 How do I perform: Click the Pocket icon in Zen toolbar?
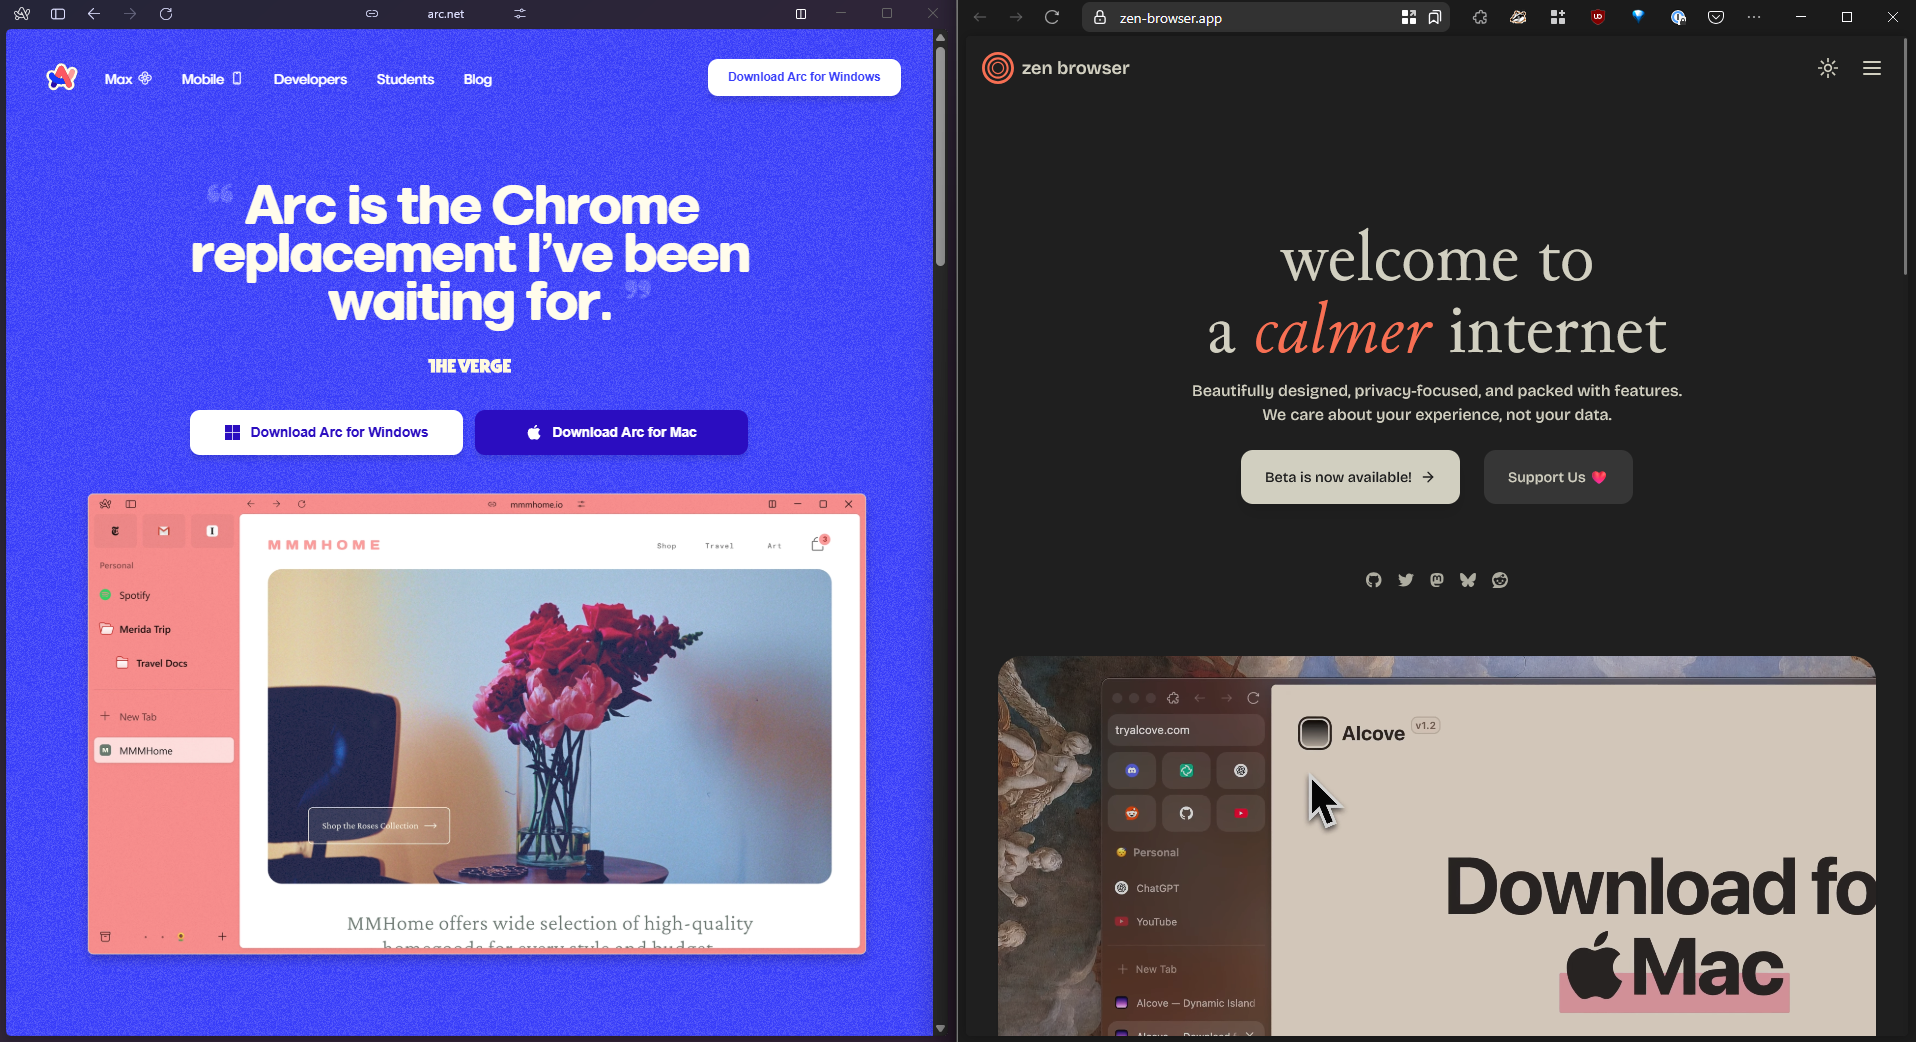point(1716,17)
